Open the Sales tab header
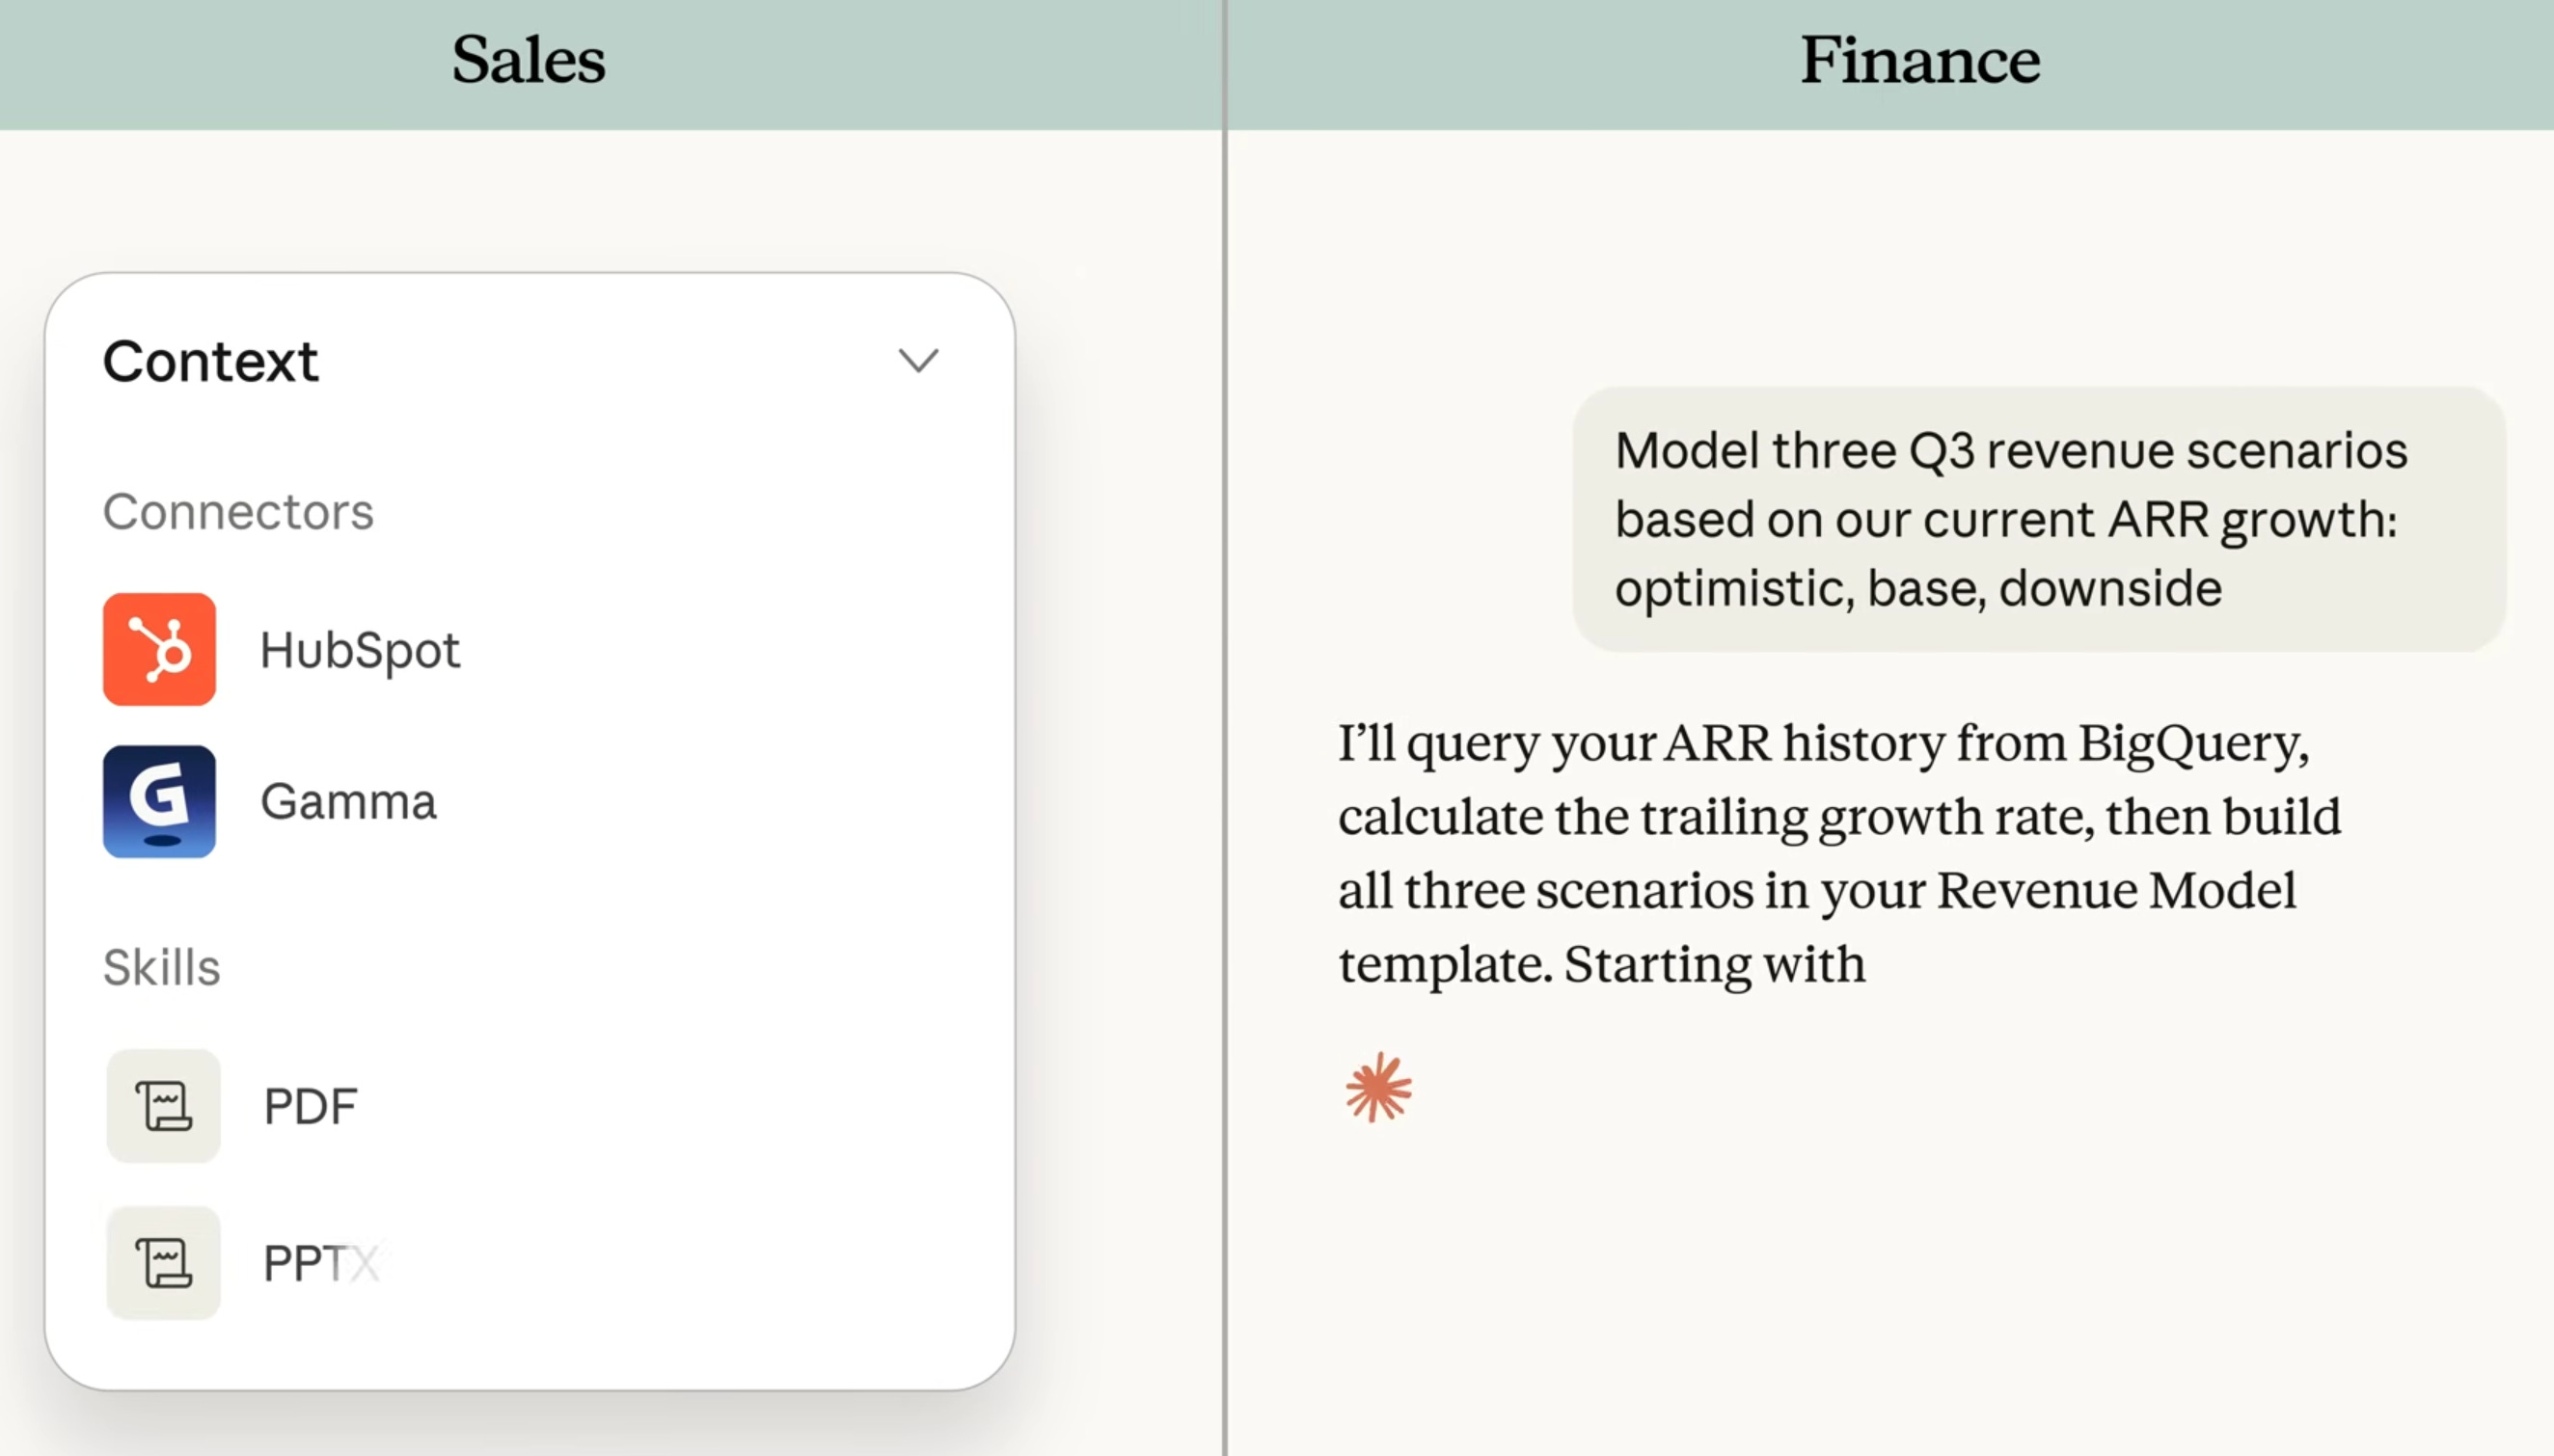The height and width of the screenshot is (1456, 2554). pyautogui.click(x=528, y=60)
